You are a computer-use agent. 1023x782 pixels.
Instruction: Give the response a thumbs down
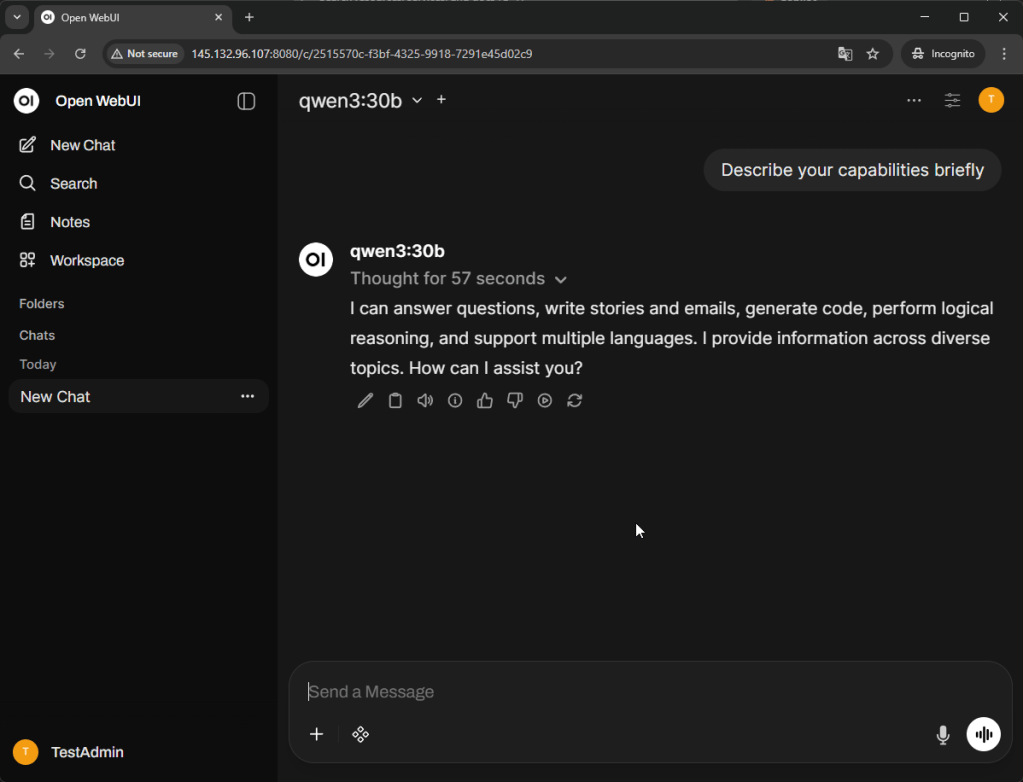515,401
